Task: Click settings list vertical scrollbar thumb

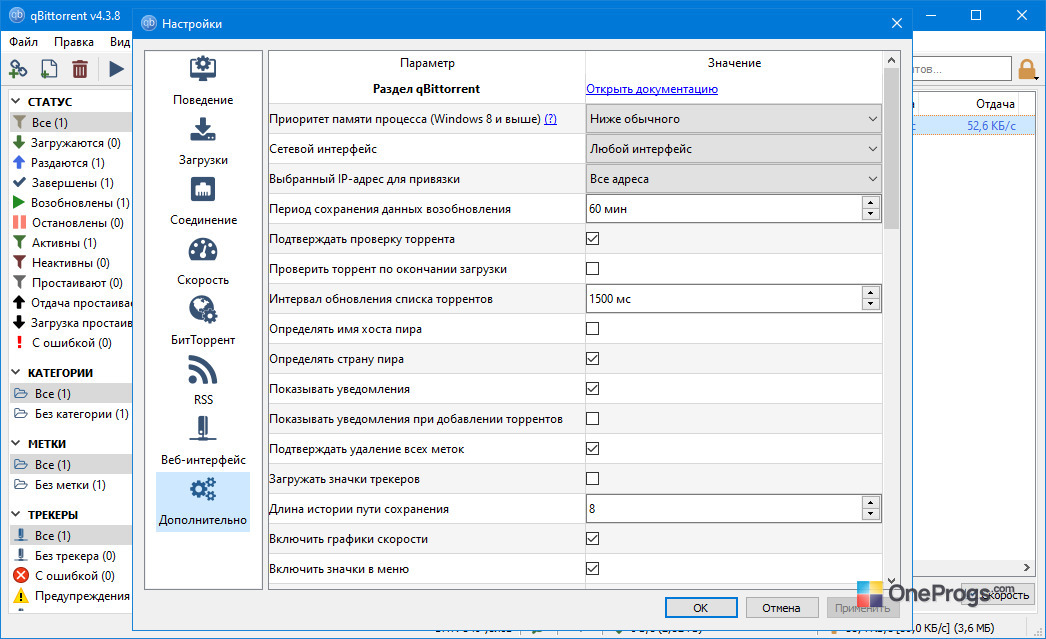Action: [891, 148]
